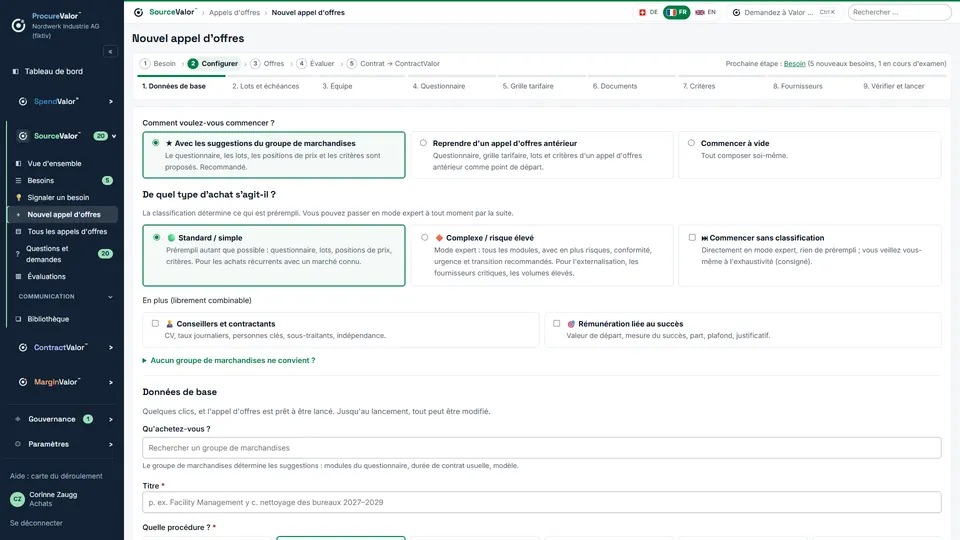Expand Aucun groupe de marchandises ne convient
Screen dimensions: 960x540
(229, 361)
